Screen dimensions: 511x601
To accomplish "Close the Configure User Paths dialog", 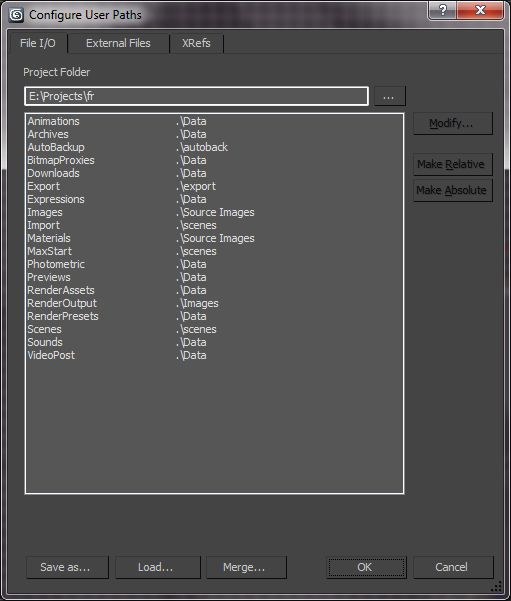I will [480, 10].
